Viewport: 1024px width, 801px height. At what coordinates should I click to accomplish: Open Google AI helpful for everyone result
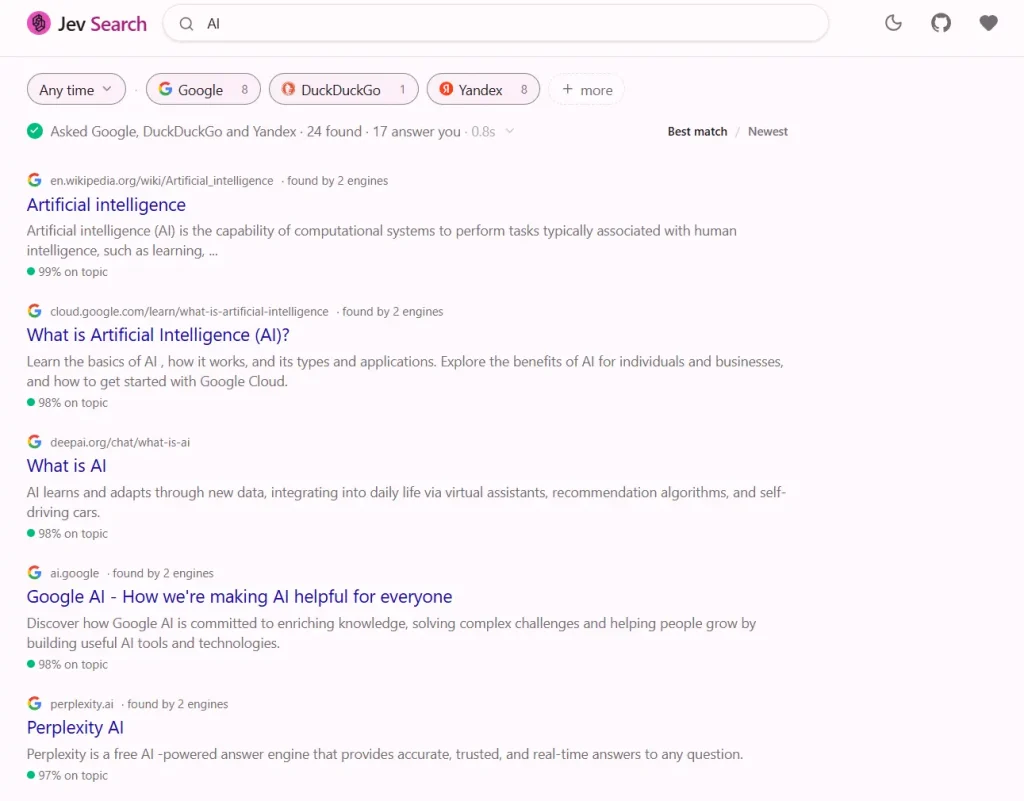click(x=239, y=597)
